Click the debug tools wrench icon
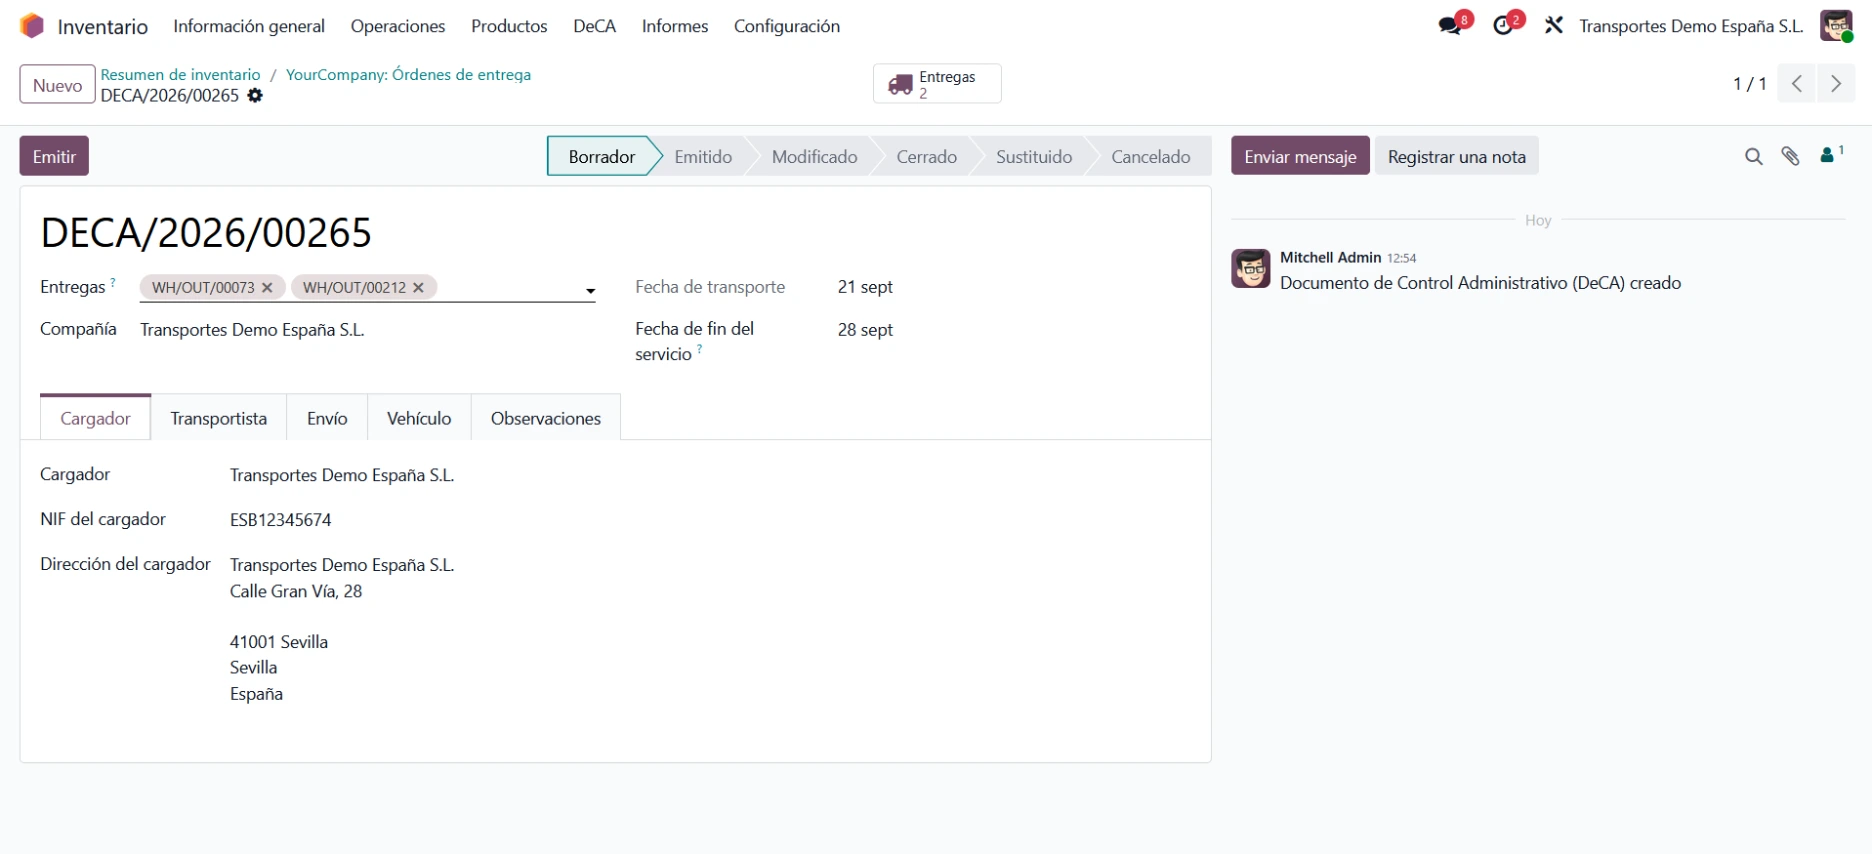The height and width of the screenshot is (854, 1872). (x=1553, y=26)
